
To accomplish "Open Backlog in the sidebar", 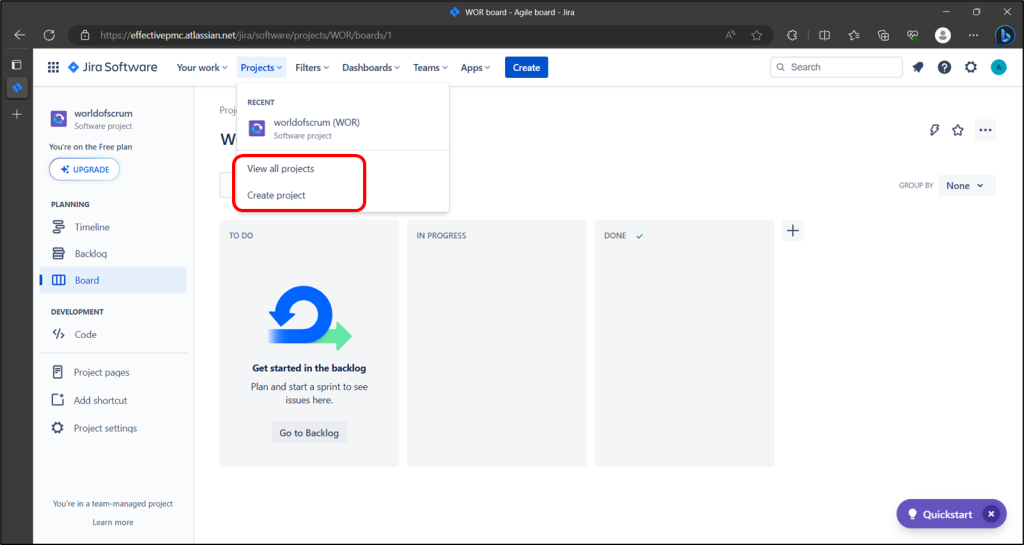I will pos(113,253).
